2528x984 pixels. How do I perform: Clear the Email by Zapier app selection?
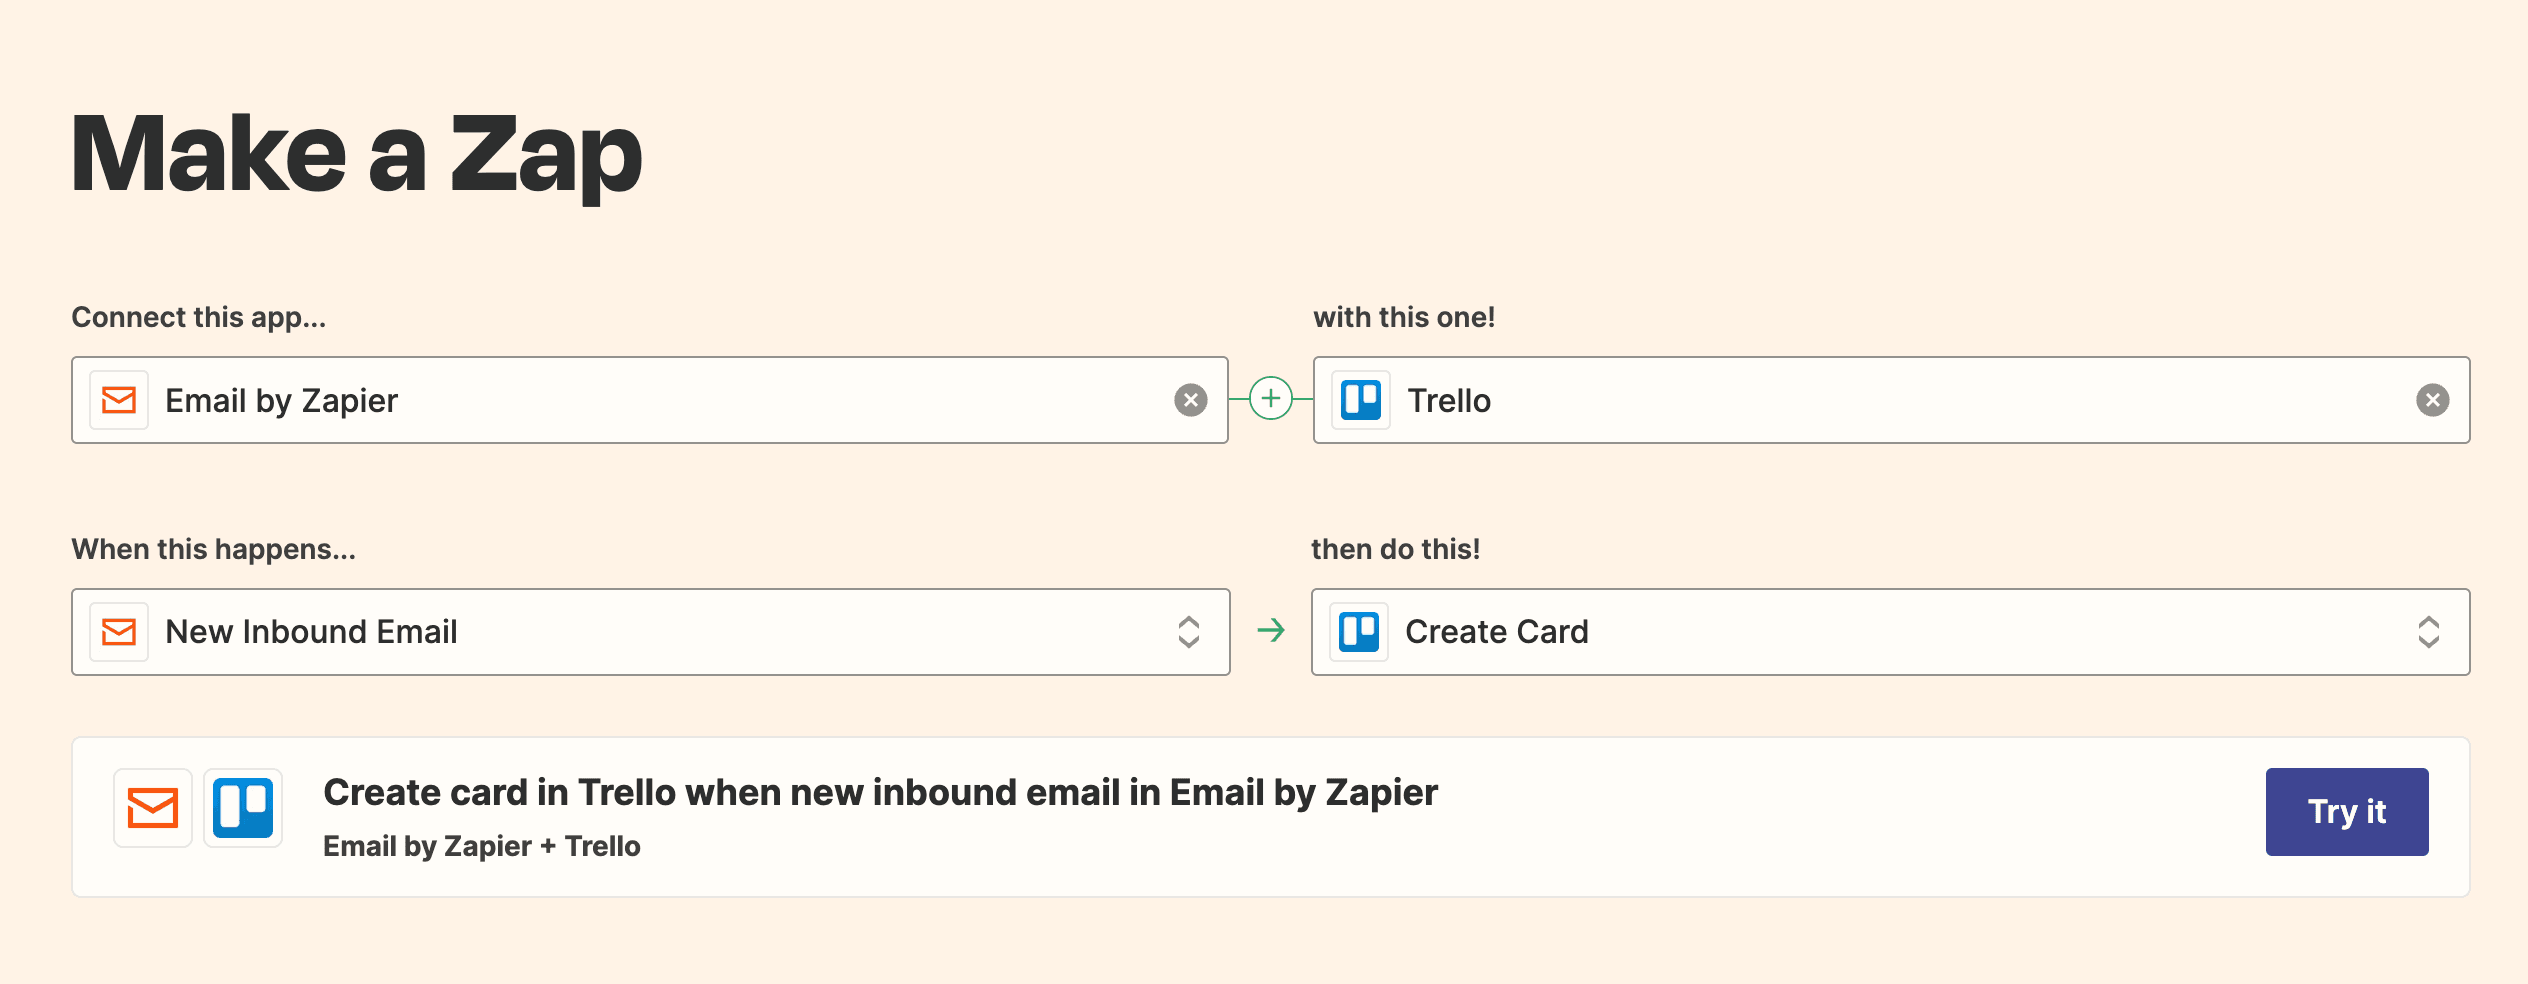(x=1190, y=400)
